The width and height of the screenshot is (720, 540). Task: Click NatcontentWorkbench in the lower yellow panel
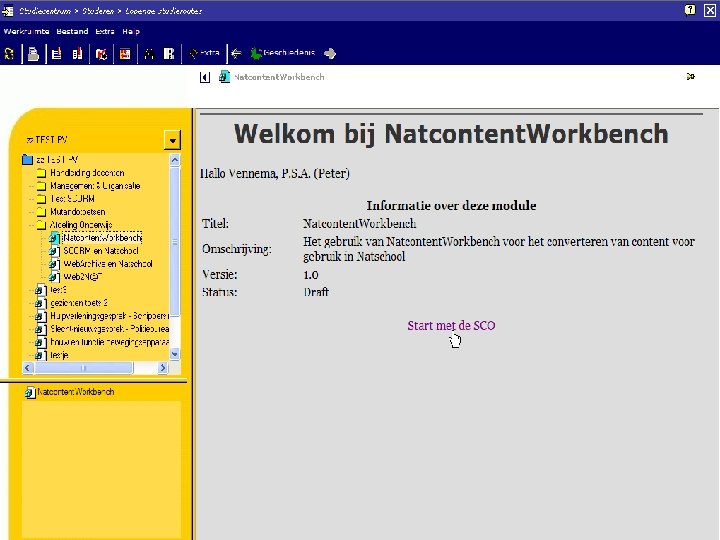70,392
